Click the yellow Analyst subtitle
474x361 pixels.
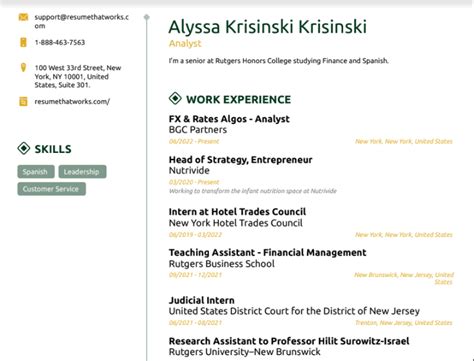pos(185,43)
